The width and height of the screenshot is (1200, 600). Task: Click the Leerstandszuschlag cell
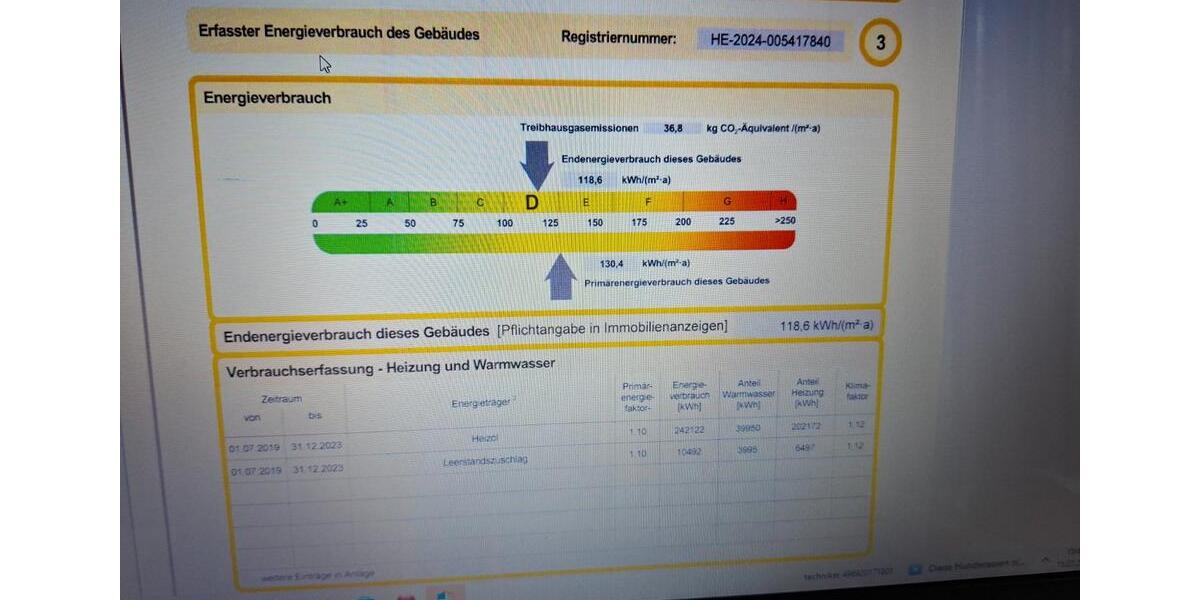pyautogui.click(x=485, y=461)
